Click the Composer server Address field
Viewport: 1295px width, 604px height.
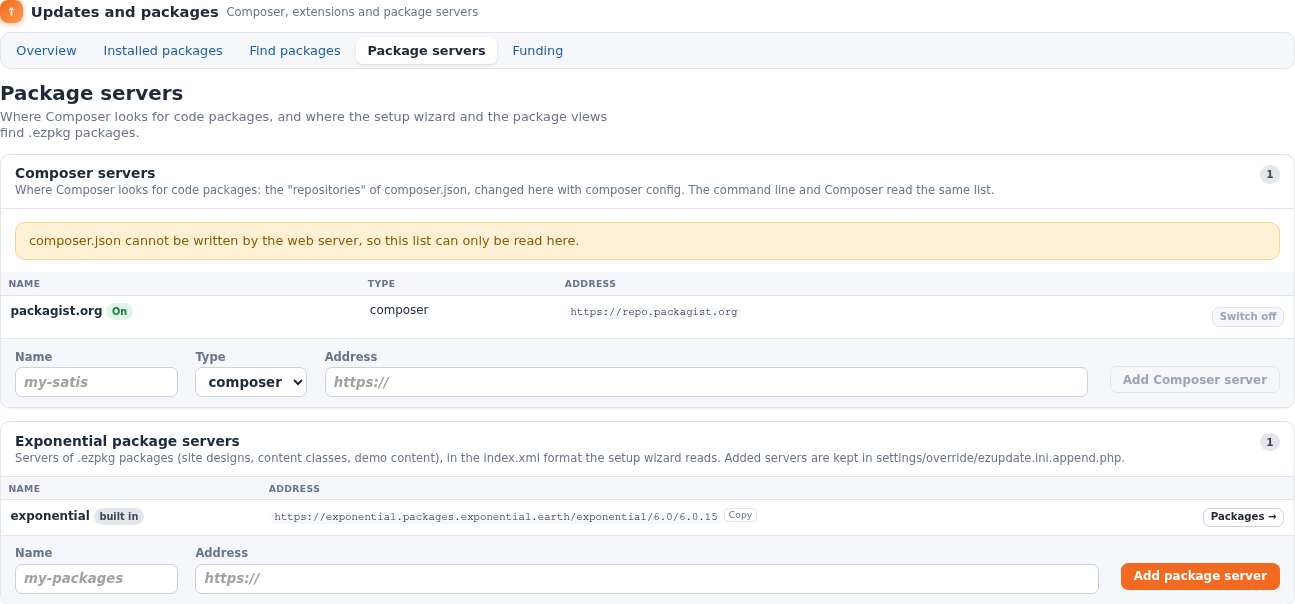706,382
